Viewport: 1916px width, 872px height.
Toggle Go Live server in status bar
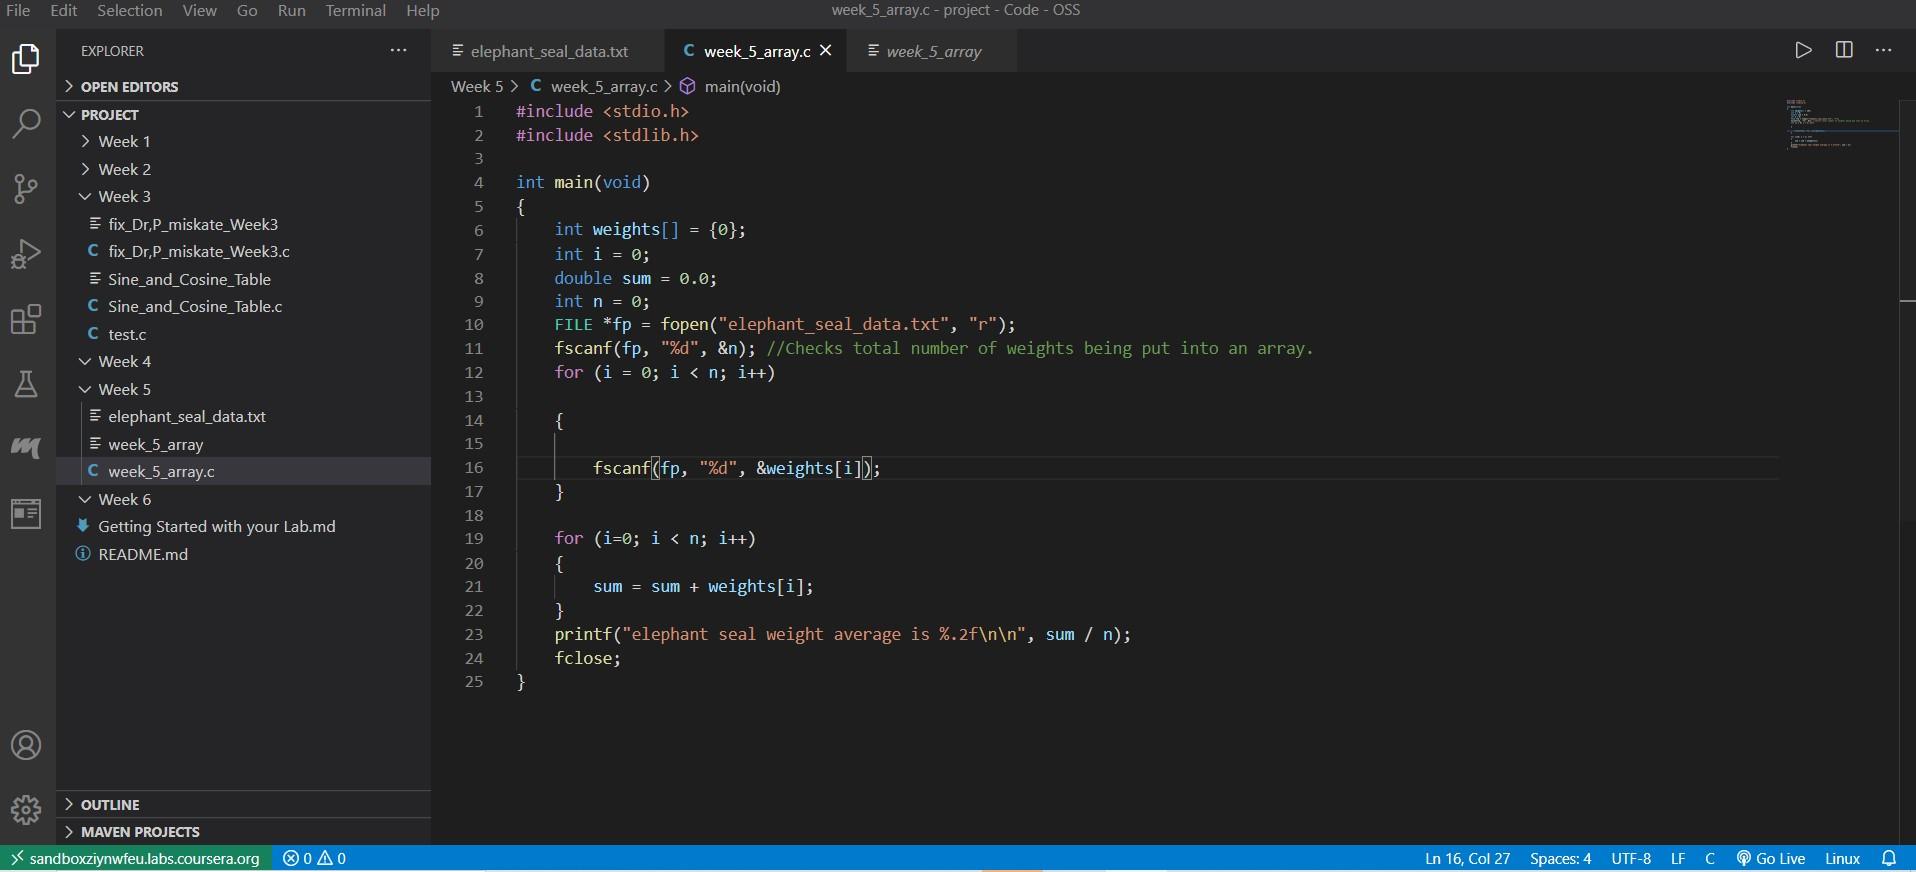(x=1771, y=858)
